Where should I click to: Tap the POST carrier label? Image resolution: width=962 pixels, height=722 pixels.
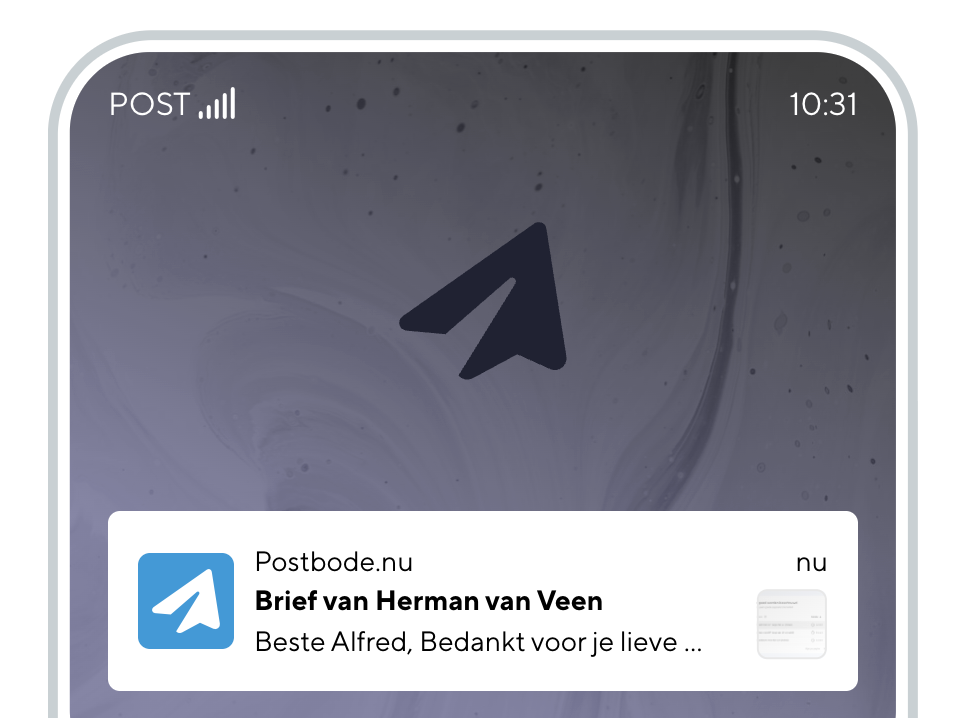coord(150,104)
